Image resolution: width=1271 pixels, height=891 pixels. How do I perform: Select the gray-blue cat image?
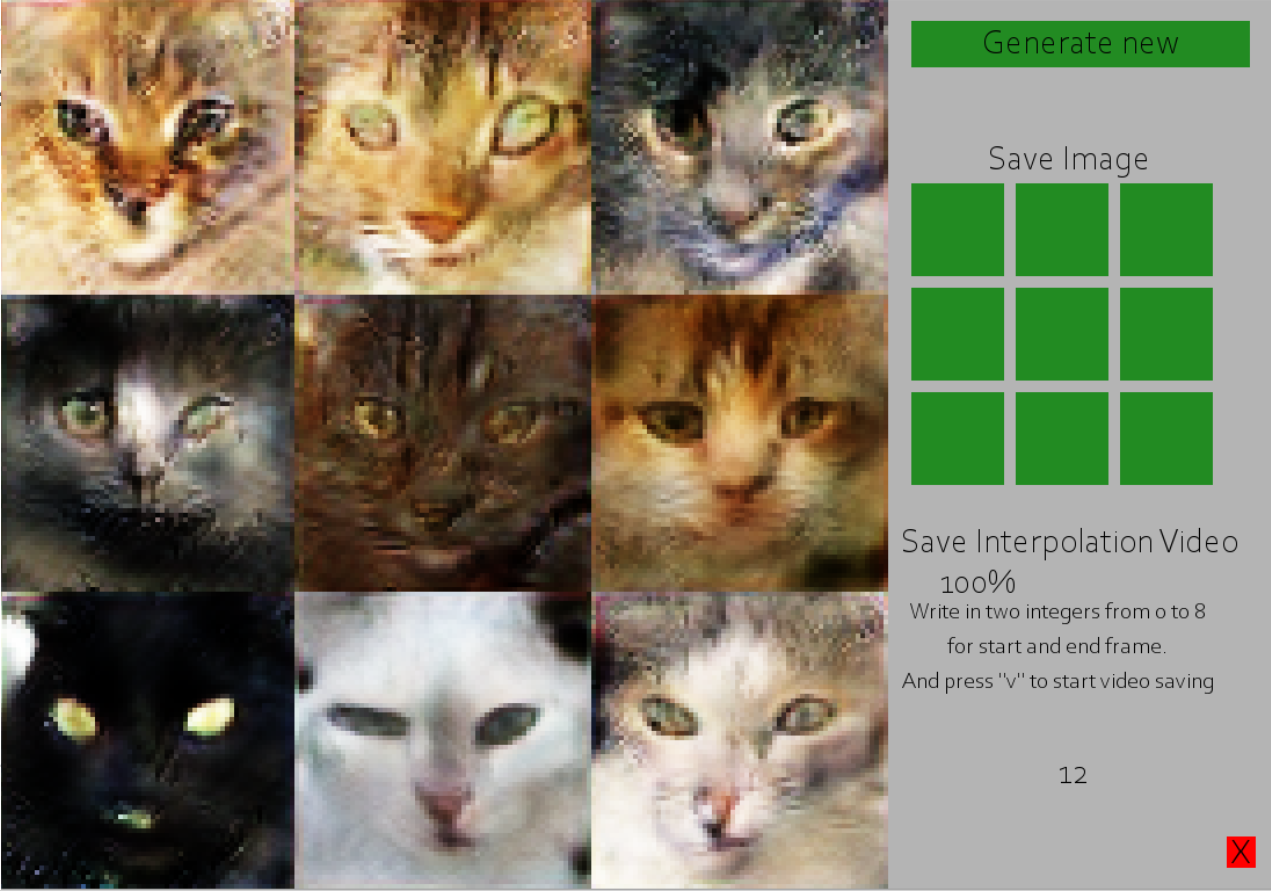pyautogui.click(x=739, y=147)
